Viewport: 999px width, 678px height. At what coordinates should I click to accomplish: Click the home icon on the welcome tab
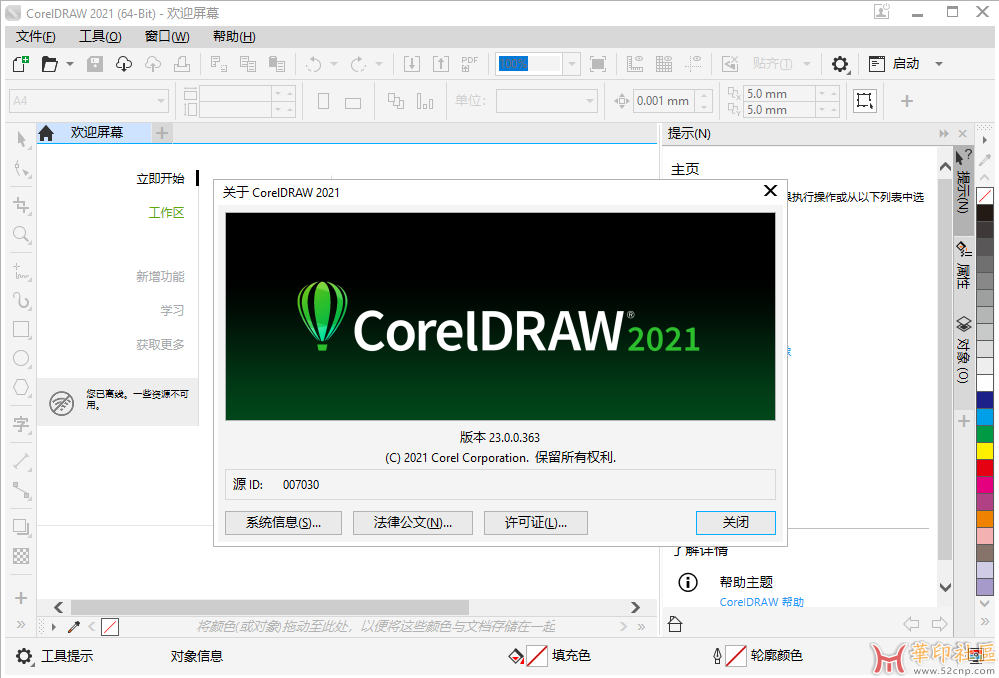(46, 133)
